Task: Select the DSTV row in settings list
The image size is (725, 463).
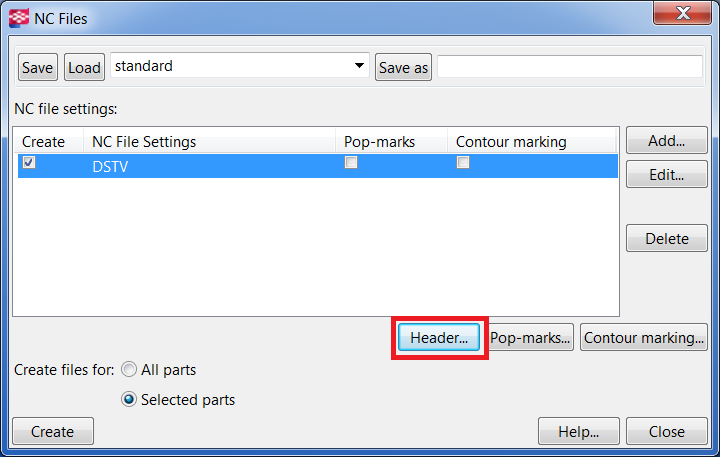Action: tap(200, 167)
